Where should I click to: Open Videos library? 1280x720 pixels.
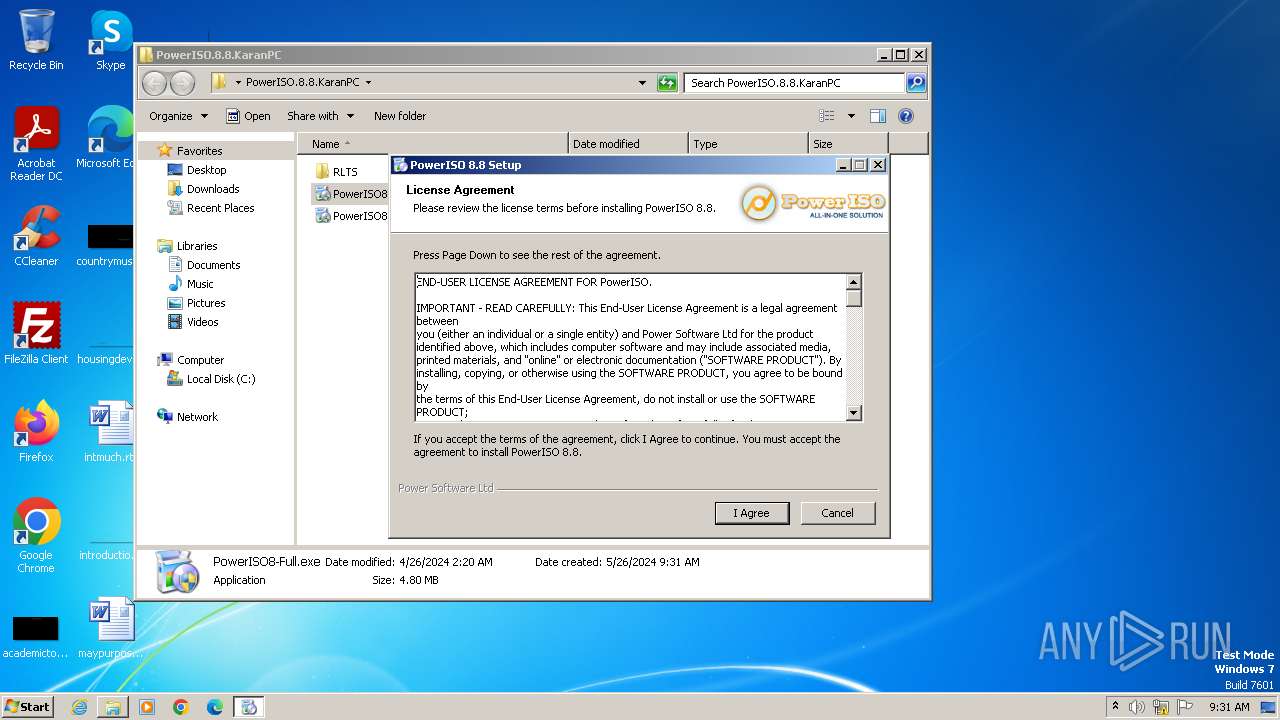(193, 322)
